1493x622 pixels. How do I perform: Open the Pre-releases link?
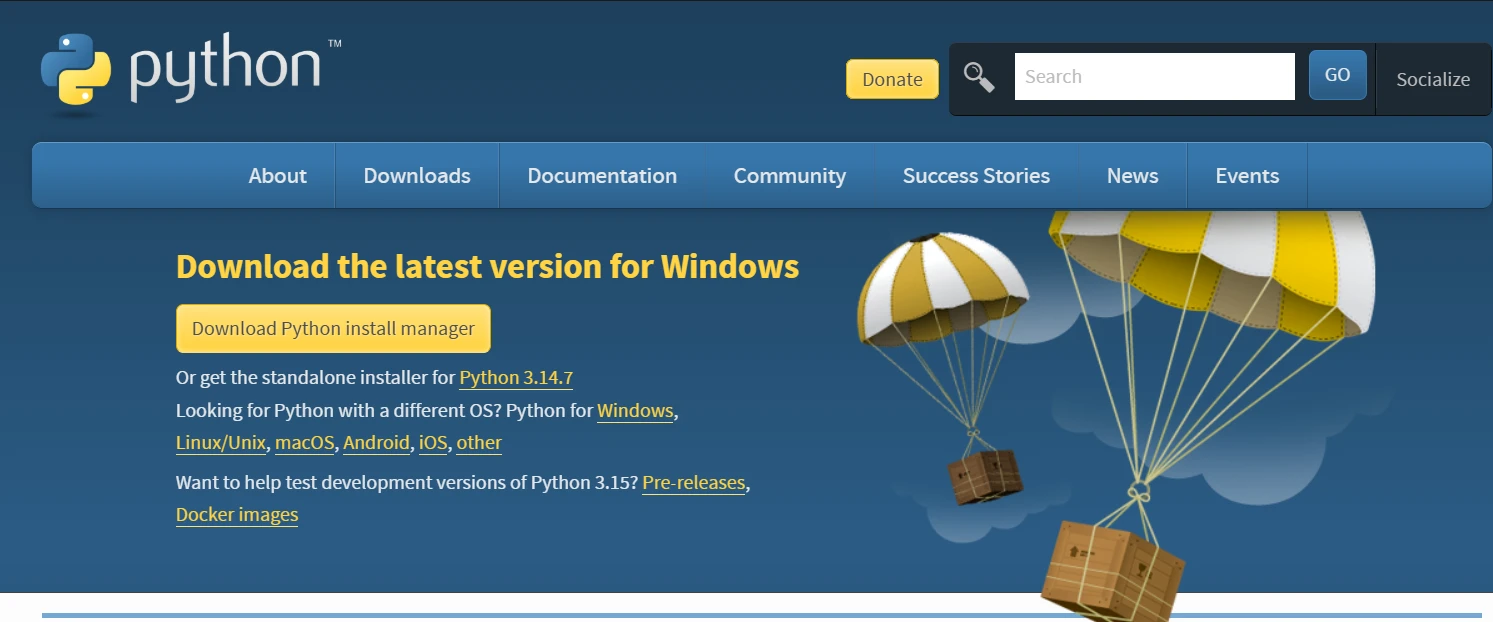694,483
